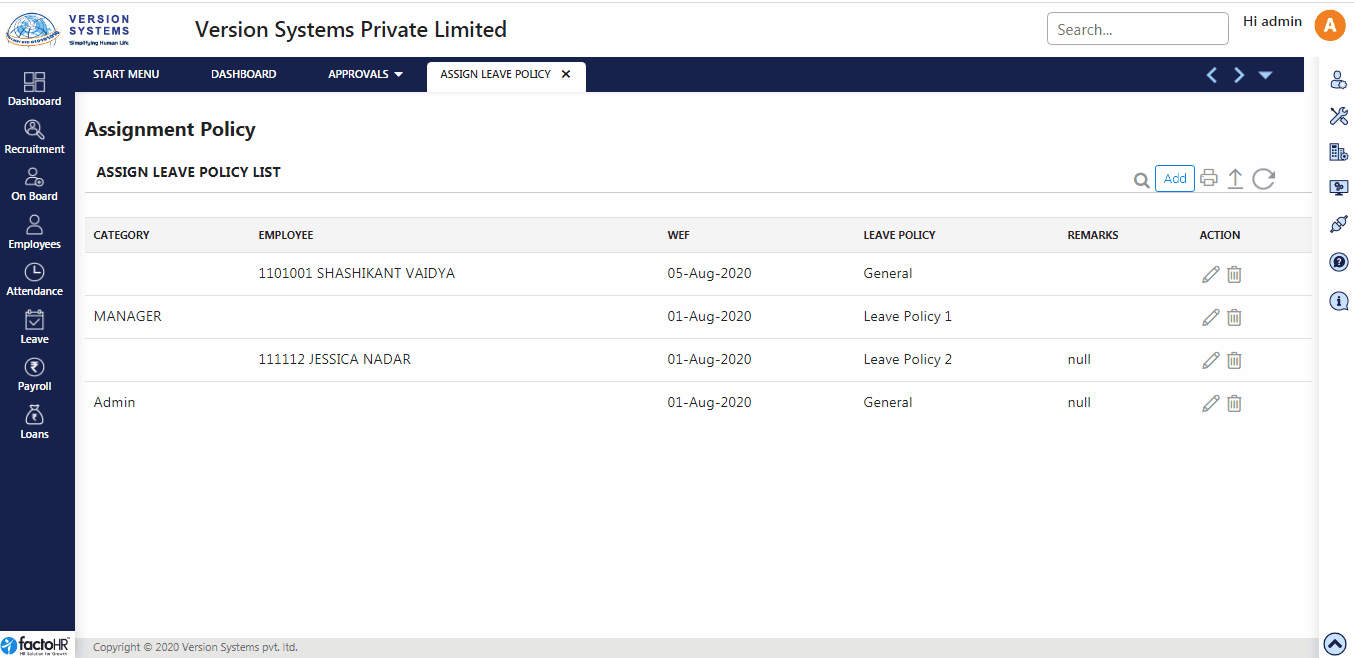Screen dimensions: 1354x658
Task: Go to Loans in sidebar
Action: 34,421
